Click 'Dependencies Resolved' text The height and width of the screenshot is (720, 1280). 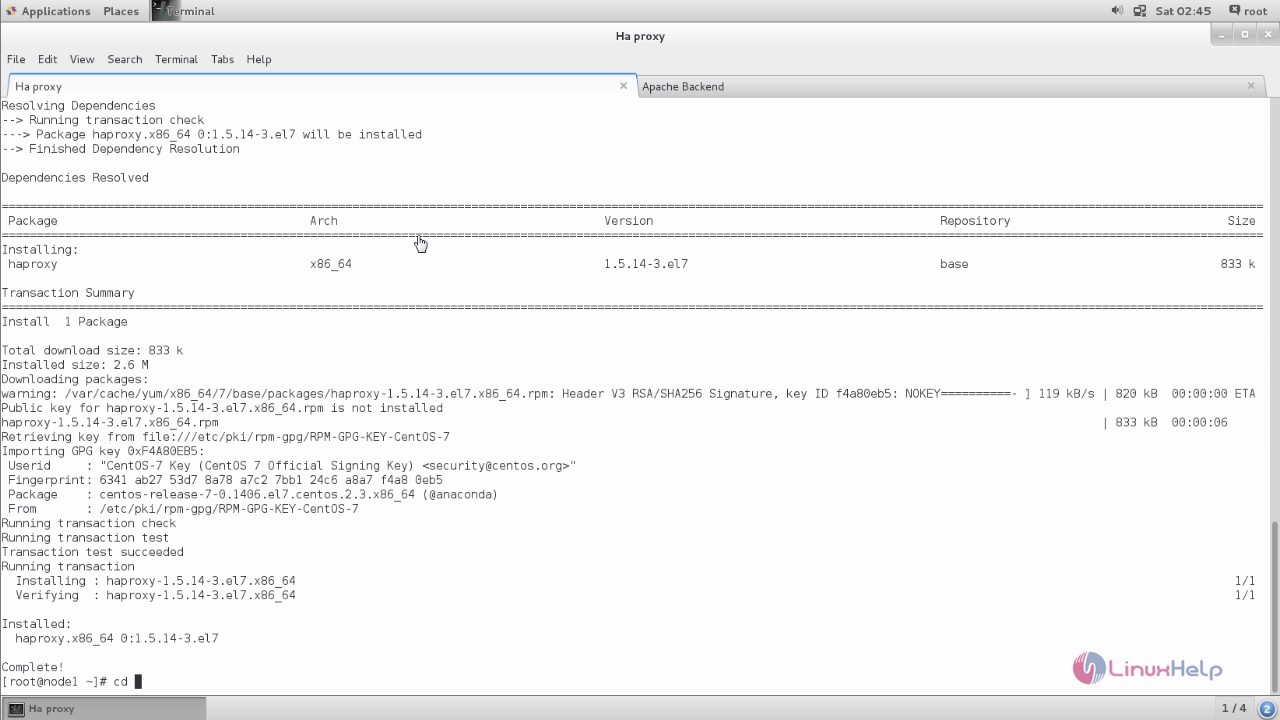75,178
